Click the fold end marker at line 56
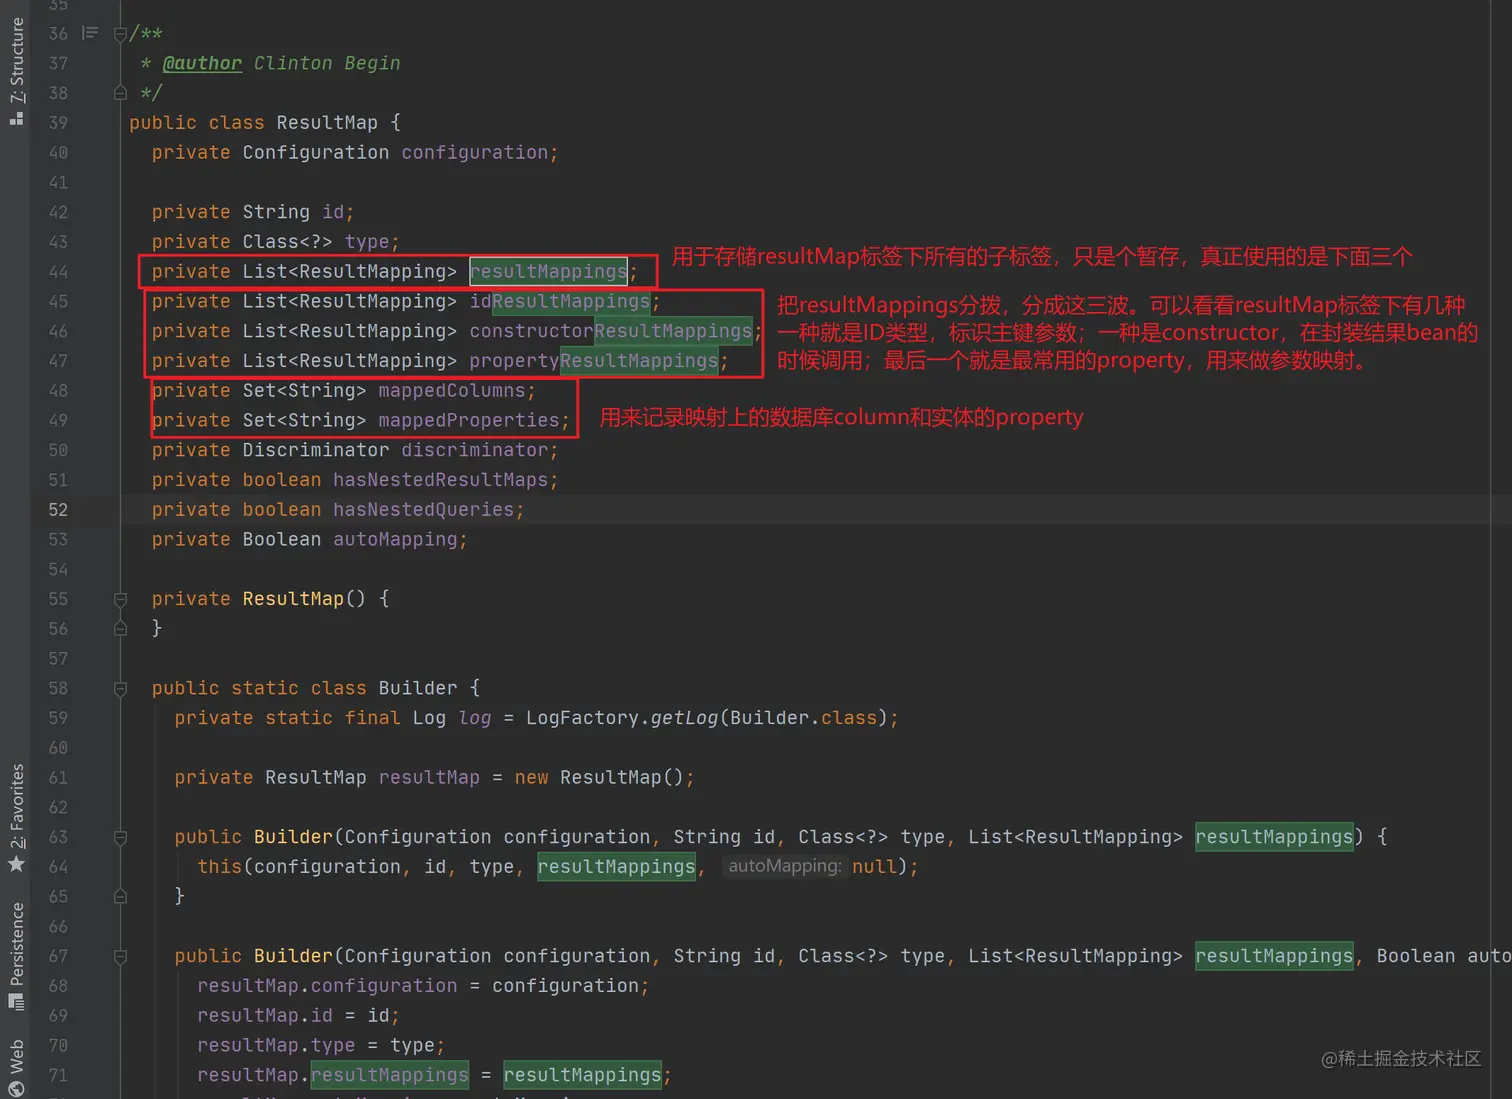Image resolution: width=1512 pixels, height=1099 pixels. (x=120, y=629)
